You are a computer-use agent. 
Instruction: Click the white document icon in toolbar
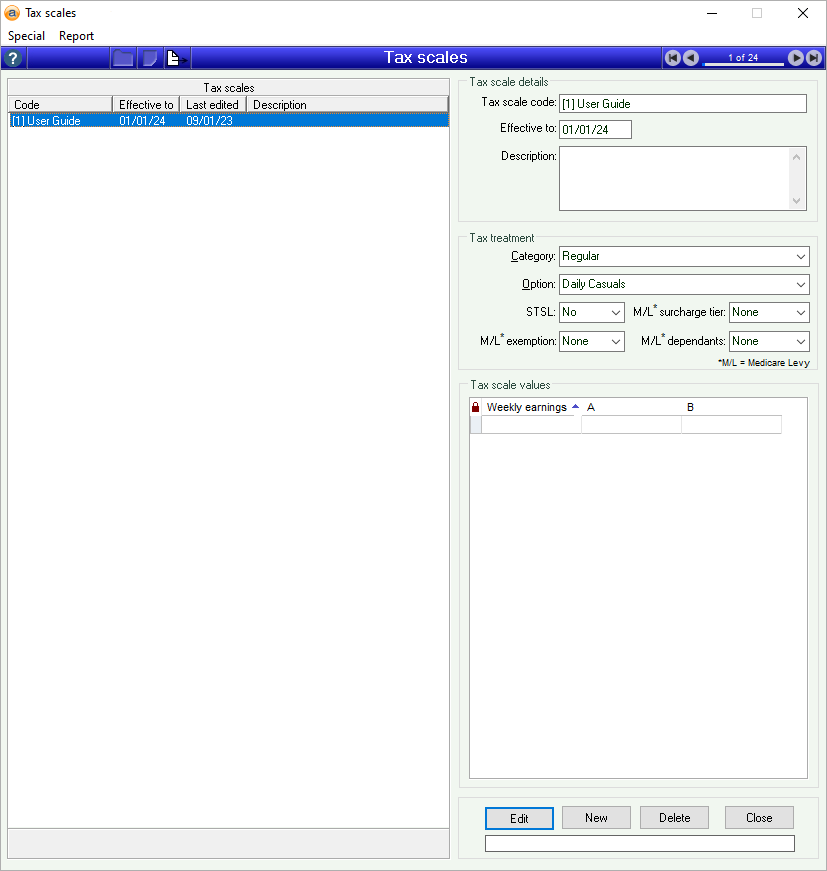pos(174,58)
